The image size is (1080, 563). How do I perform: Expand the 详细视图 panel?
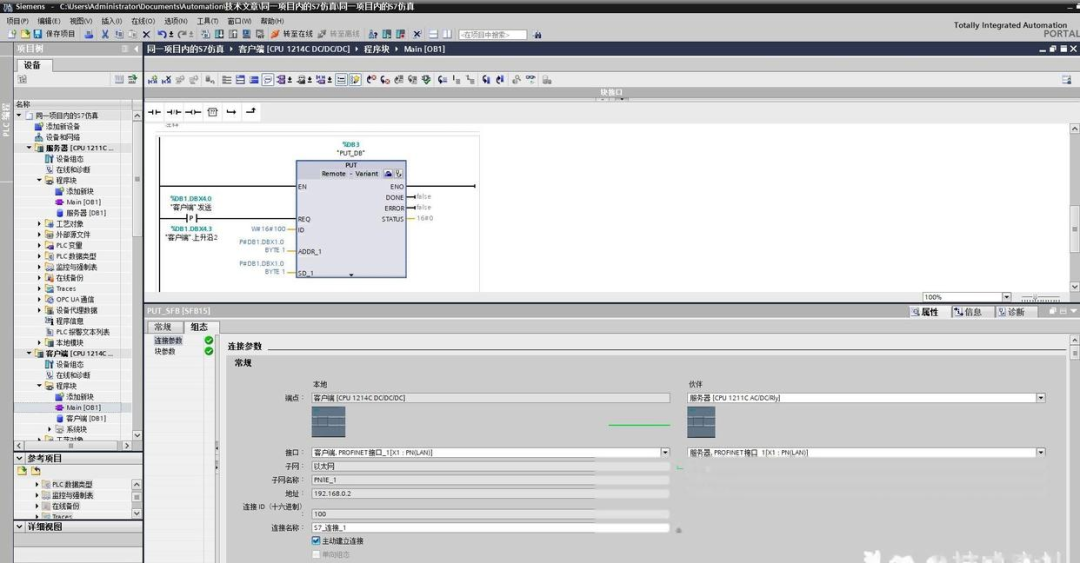tap(19, 526)
